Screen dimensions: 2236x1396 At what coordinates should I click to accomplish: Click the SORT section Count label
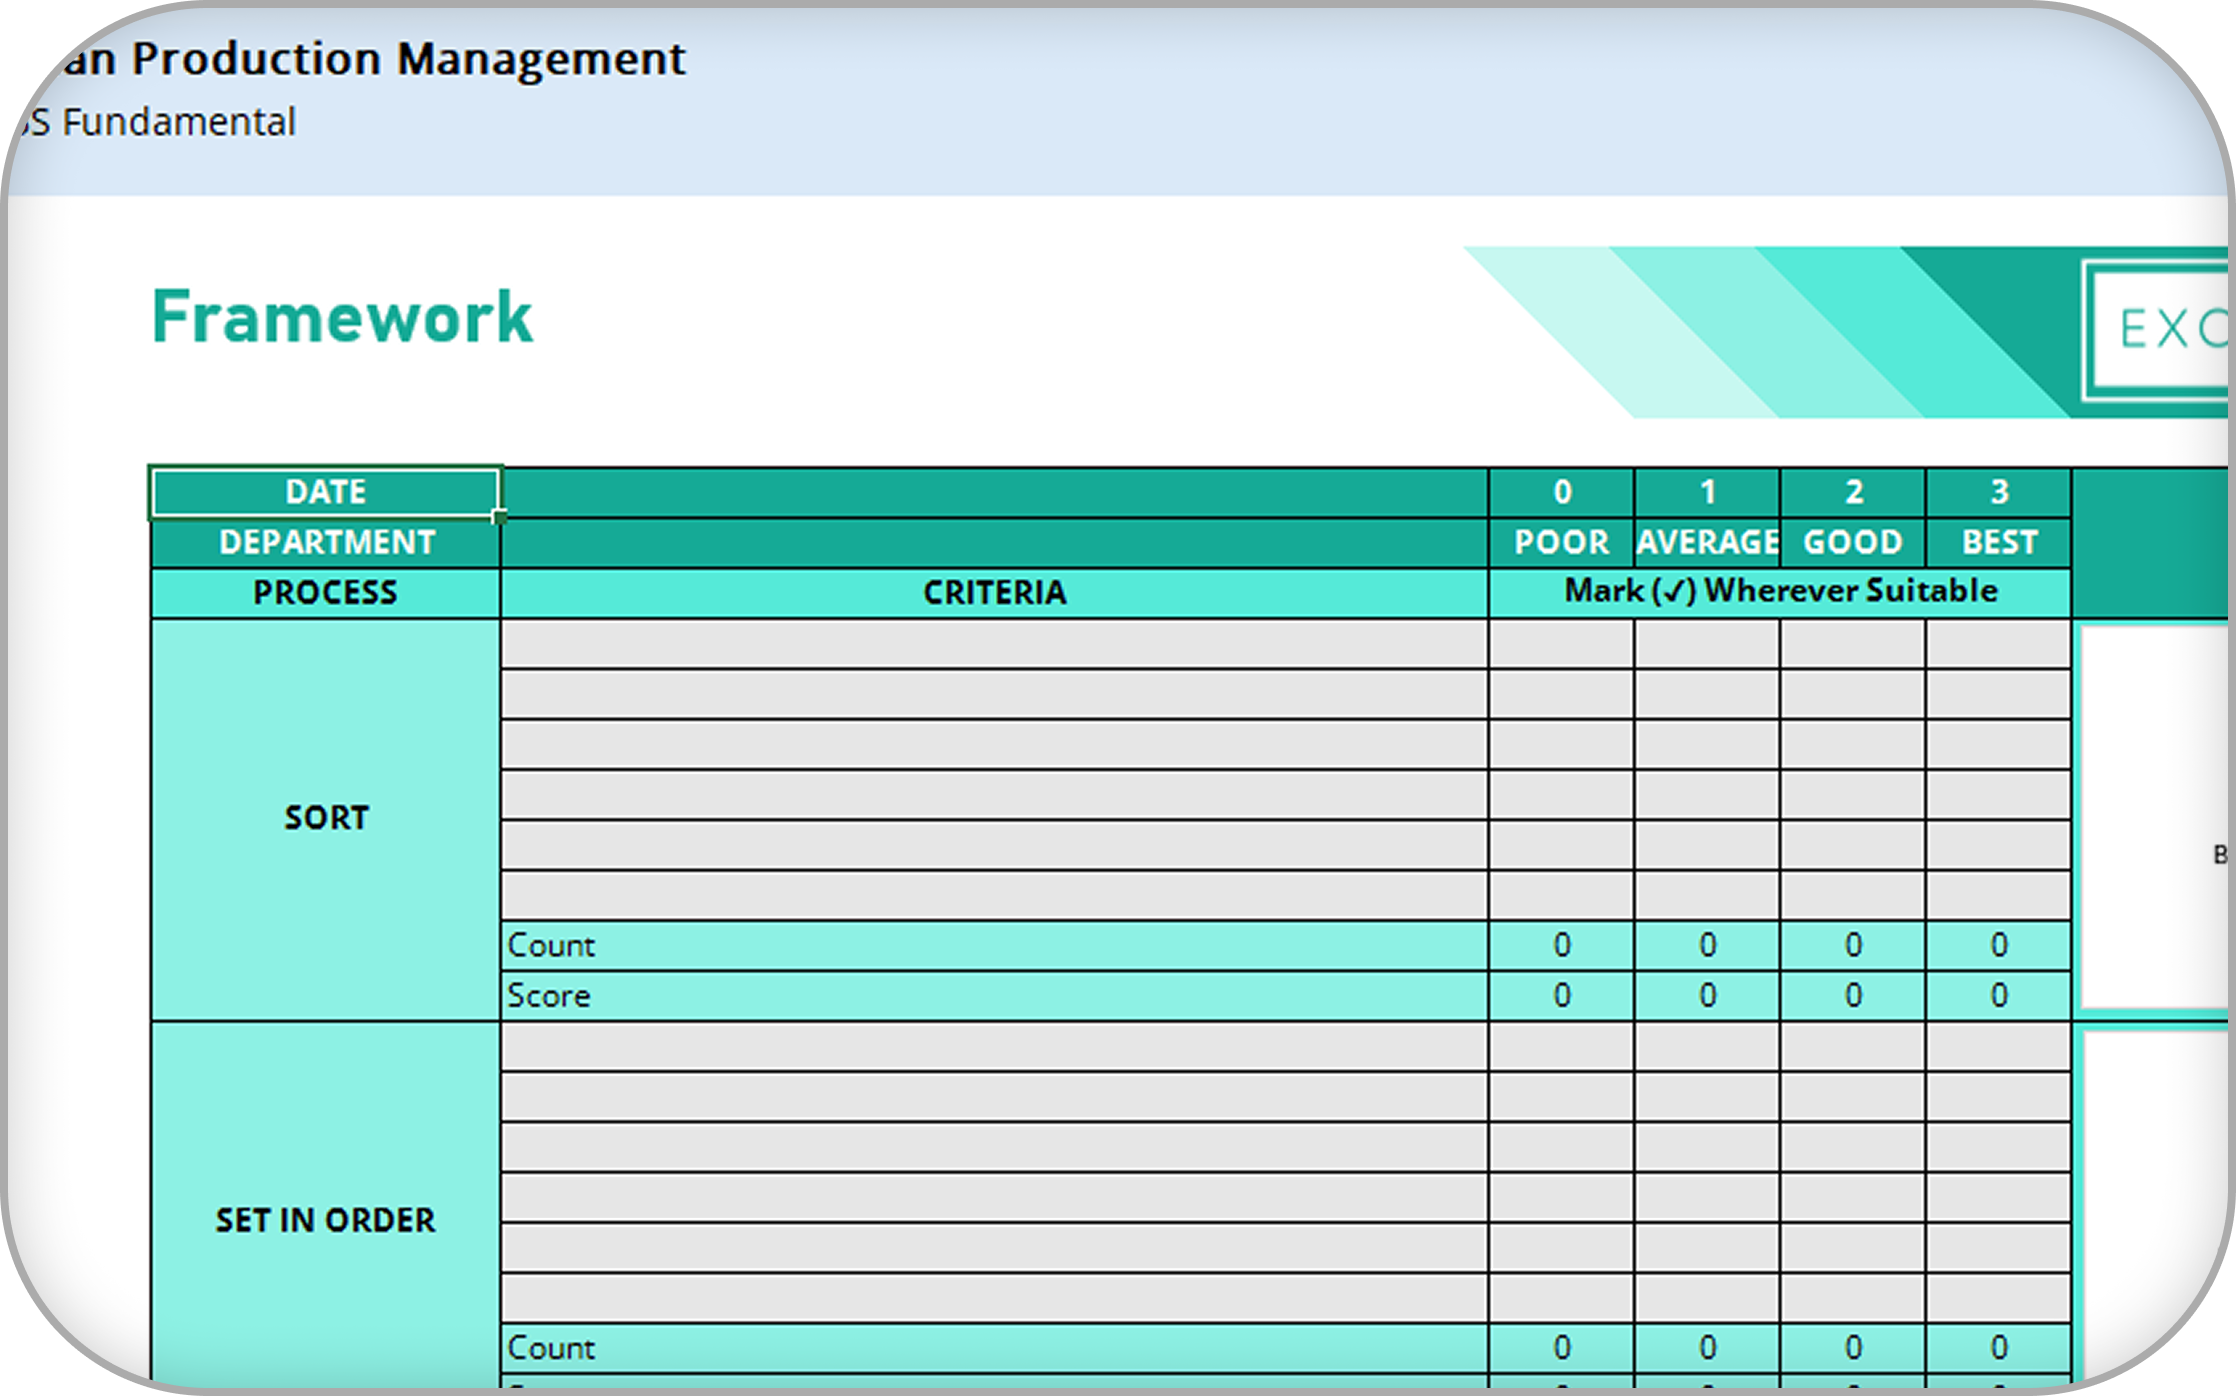coord(551,946)
